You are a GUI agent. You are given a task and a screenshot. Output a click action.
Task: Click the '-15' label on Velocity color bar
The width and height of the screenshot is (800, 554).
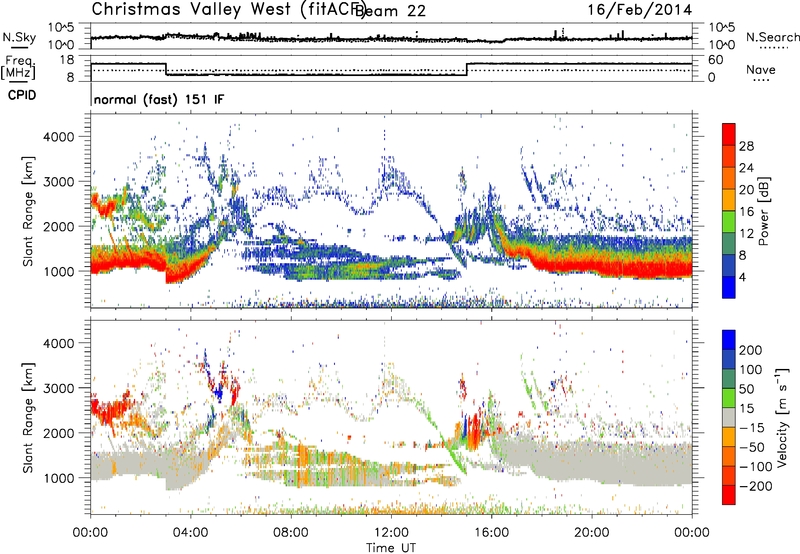[752, 428]
